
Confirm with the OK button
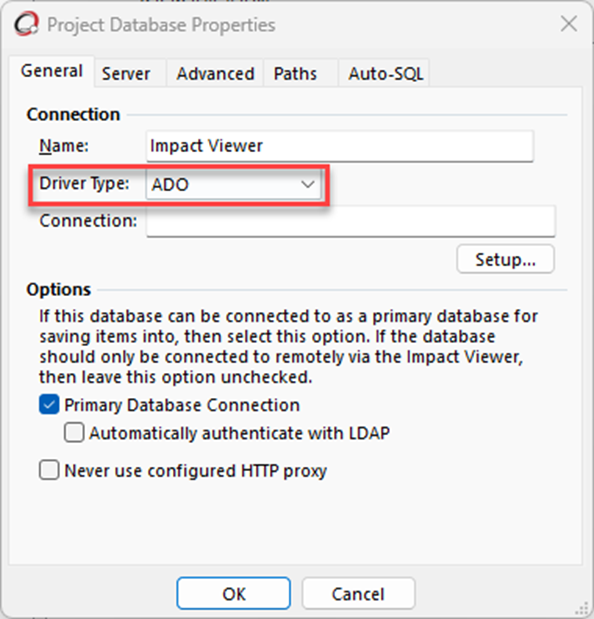click(x=234, y=594)
